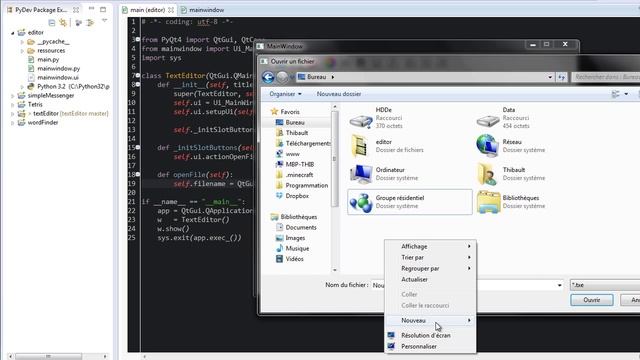The width and height of the screenshot is (640, 360).
Task: Click the Back arrow in file dialog
Action: click(268, 77)
